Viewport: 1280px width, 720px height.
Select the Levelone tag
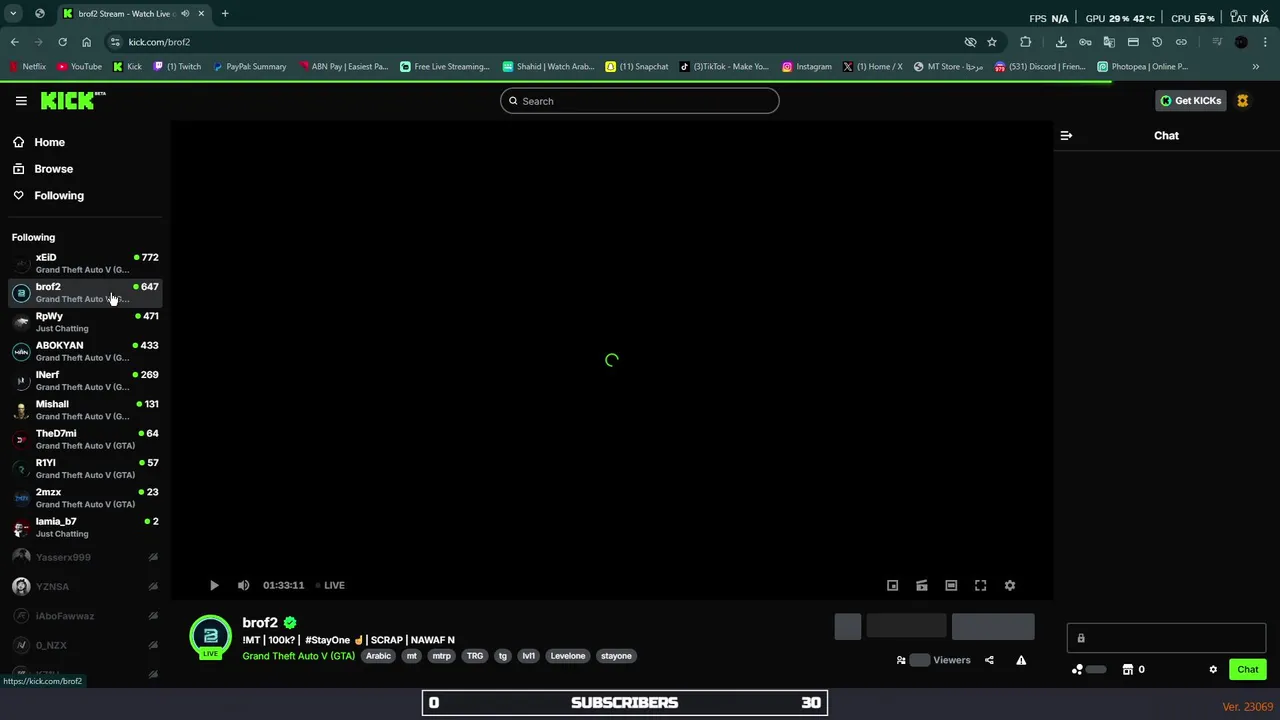pos(567,656)
